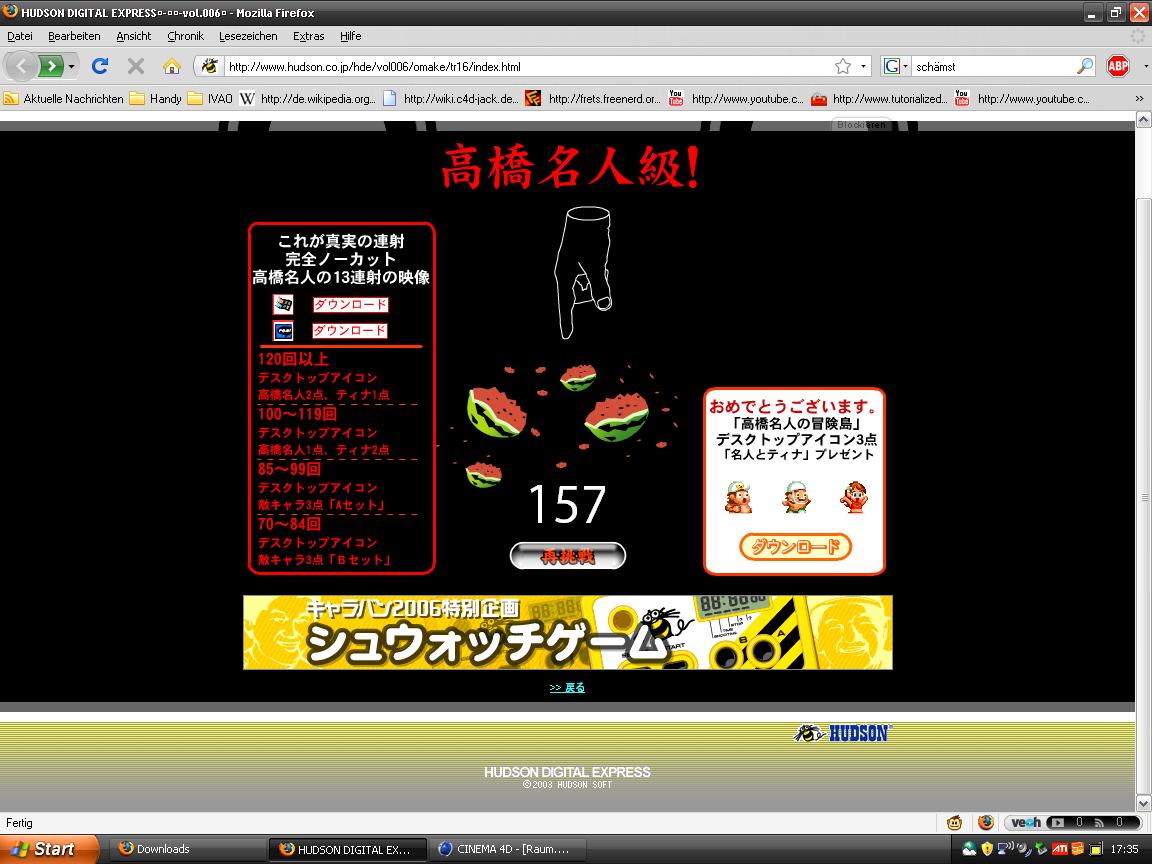The image size is (1152, 864).
Task: Click the gray X stop-loading button
Action: 136,66
